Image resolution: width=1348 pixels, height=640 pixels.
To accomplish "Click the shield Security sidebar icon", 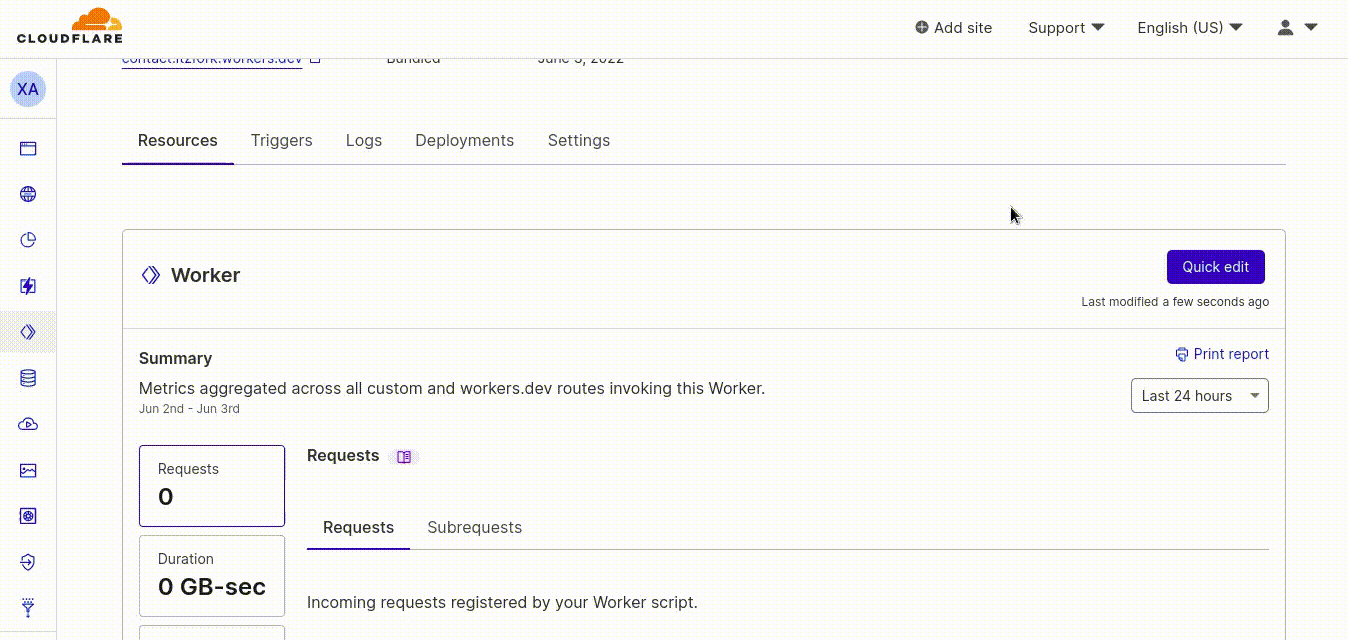I will coord(28,561).
